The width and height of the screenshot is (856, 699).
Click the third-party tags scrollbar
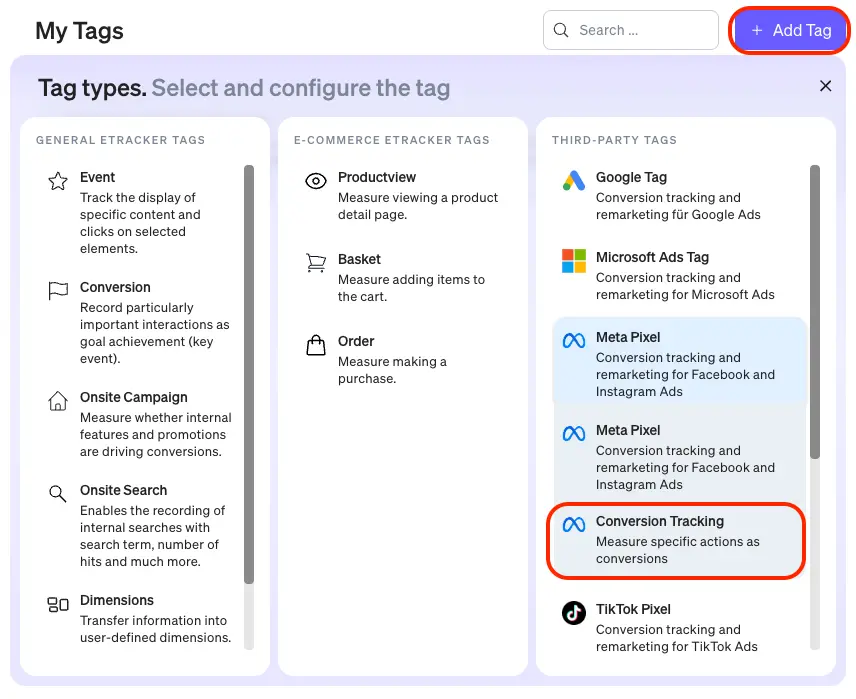[815, 310]
